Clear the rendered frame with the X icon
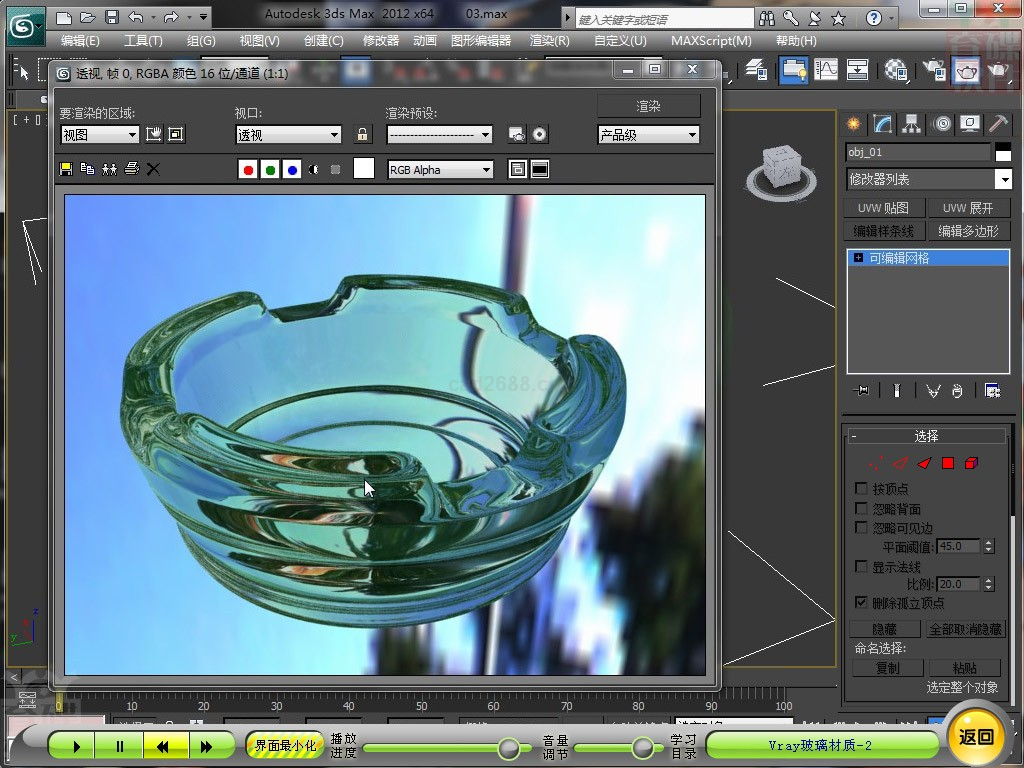1024x768 pixels. tap(153, 169)
